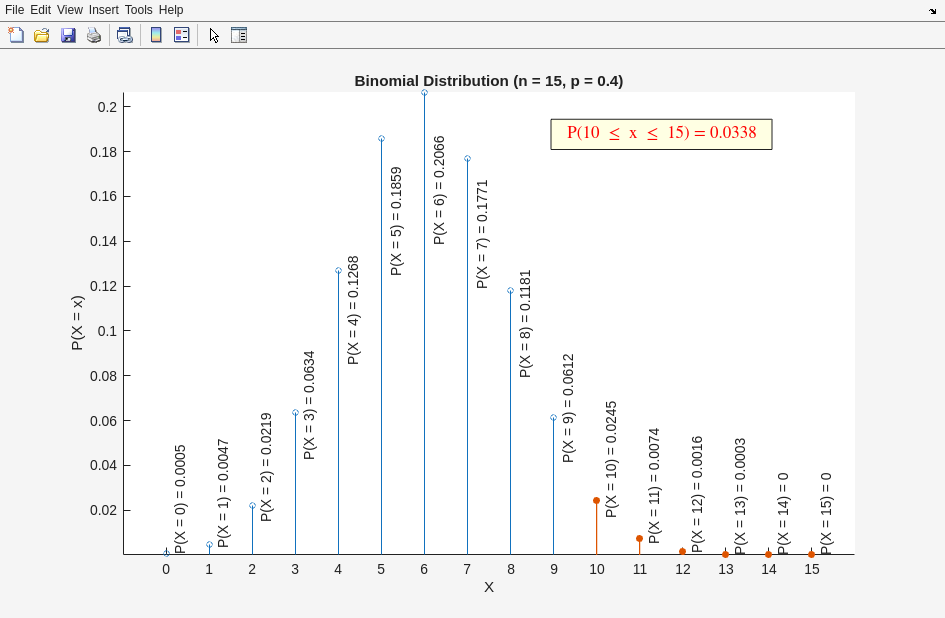Print the figure with the printer icon

click(94, 35)
